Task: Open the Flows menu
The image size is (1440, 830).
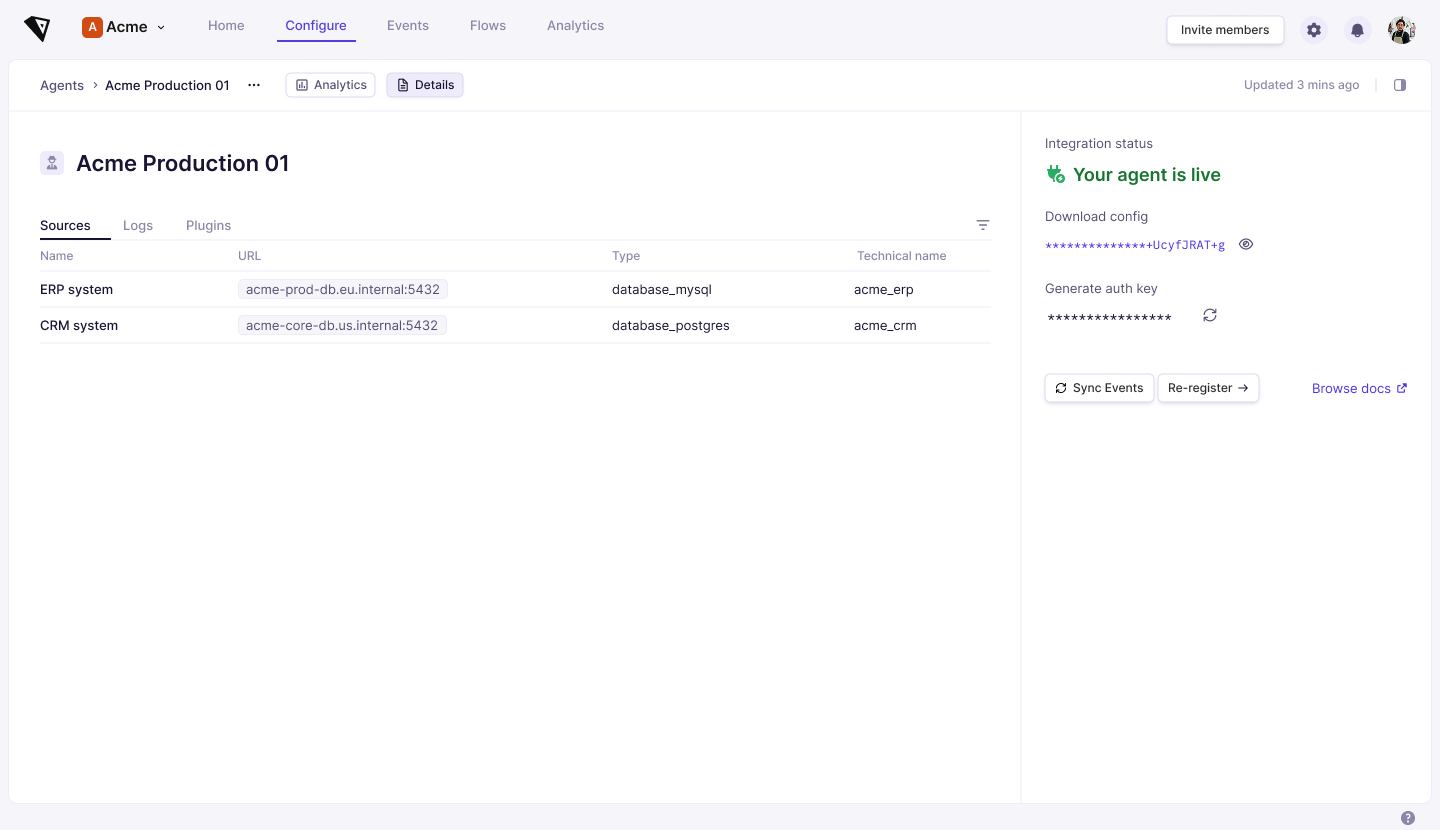Action: pyautogui.click(x=488, y=26)
